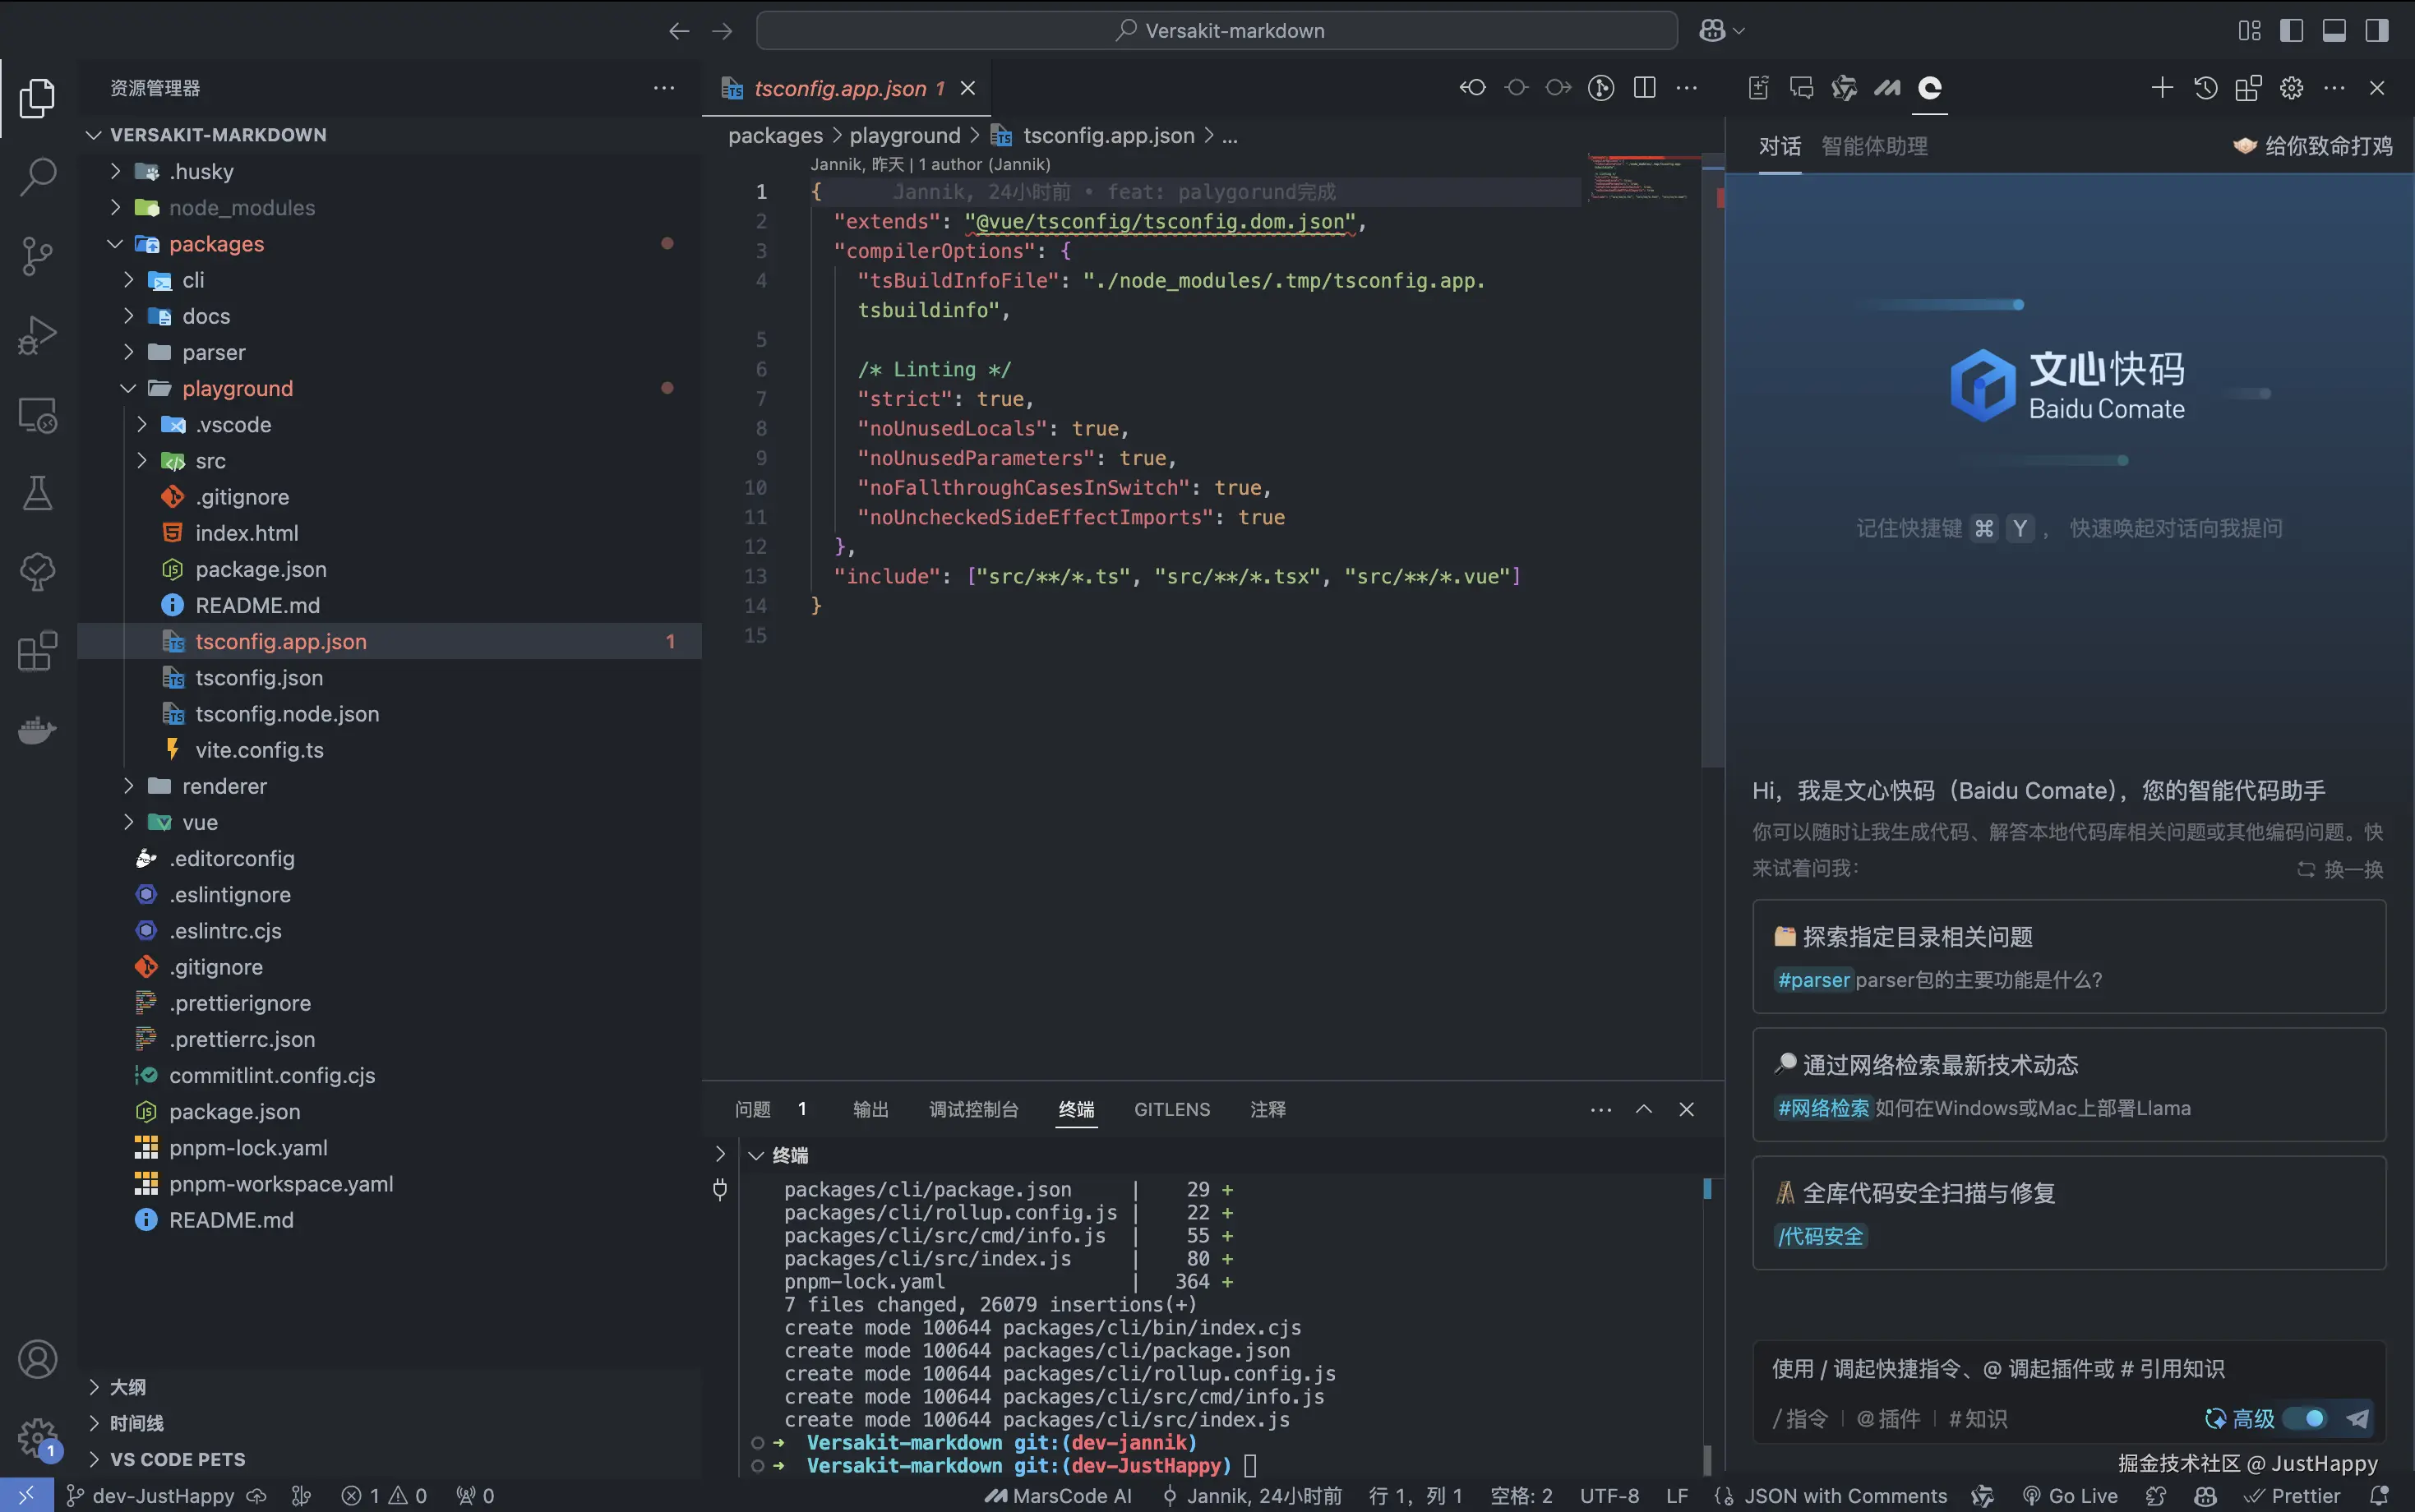Toggle primary side bar visibility
2415x1512 pixels.
click(2291, 31)
